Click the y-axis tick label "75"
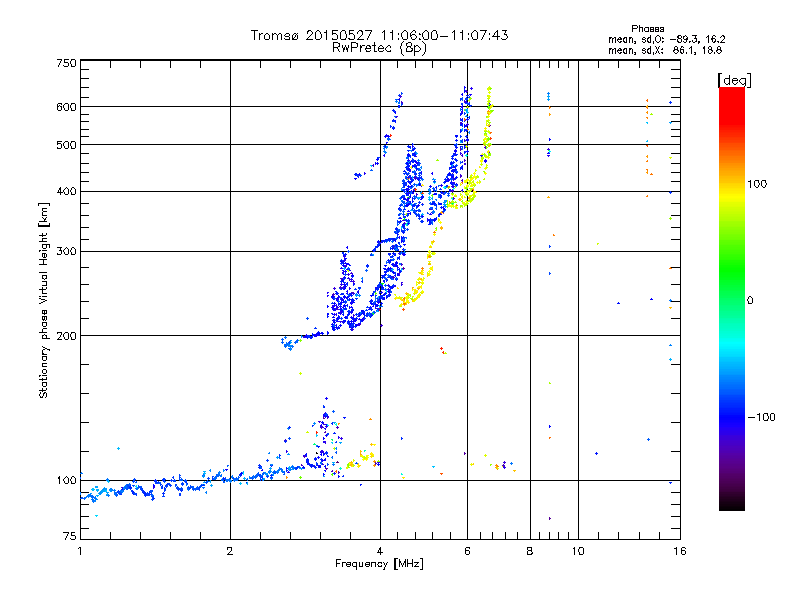Viewport: 800px width, 600px height. coord(70,536)
